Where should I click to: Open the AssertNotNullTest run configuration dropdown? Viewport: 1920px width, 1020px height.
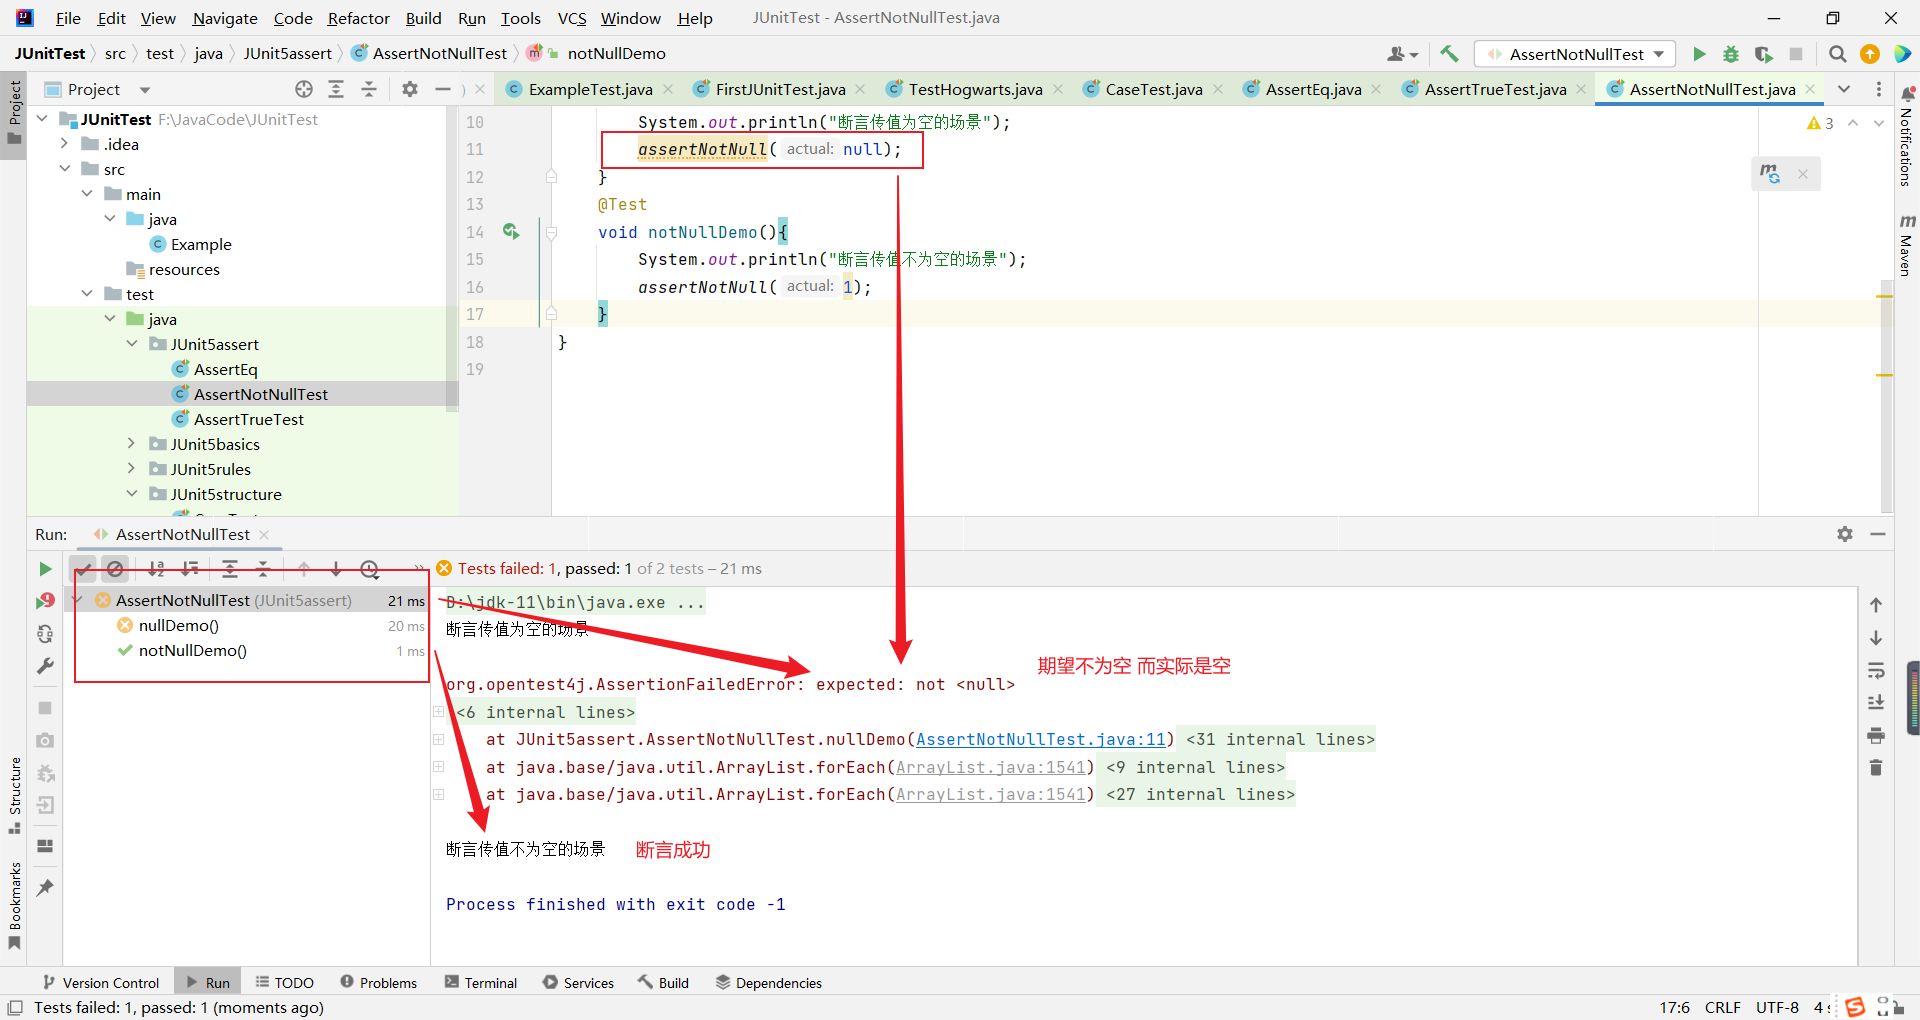[x=1575, y=54]
